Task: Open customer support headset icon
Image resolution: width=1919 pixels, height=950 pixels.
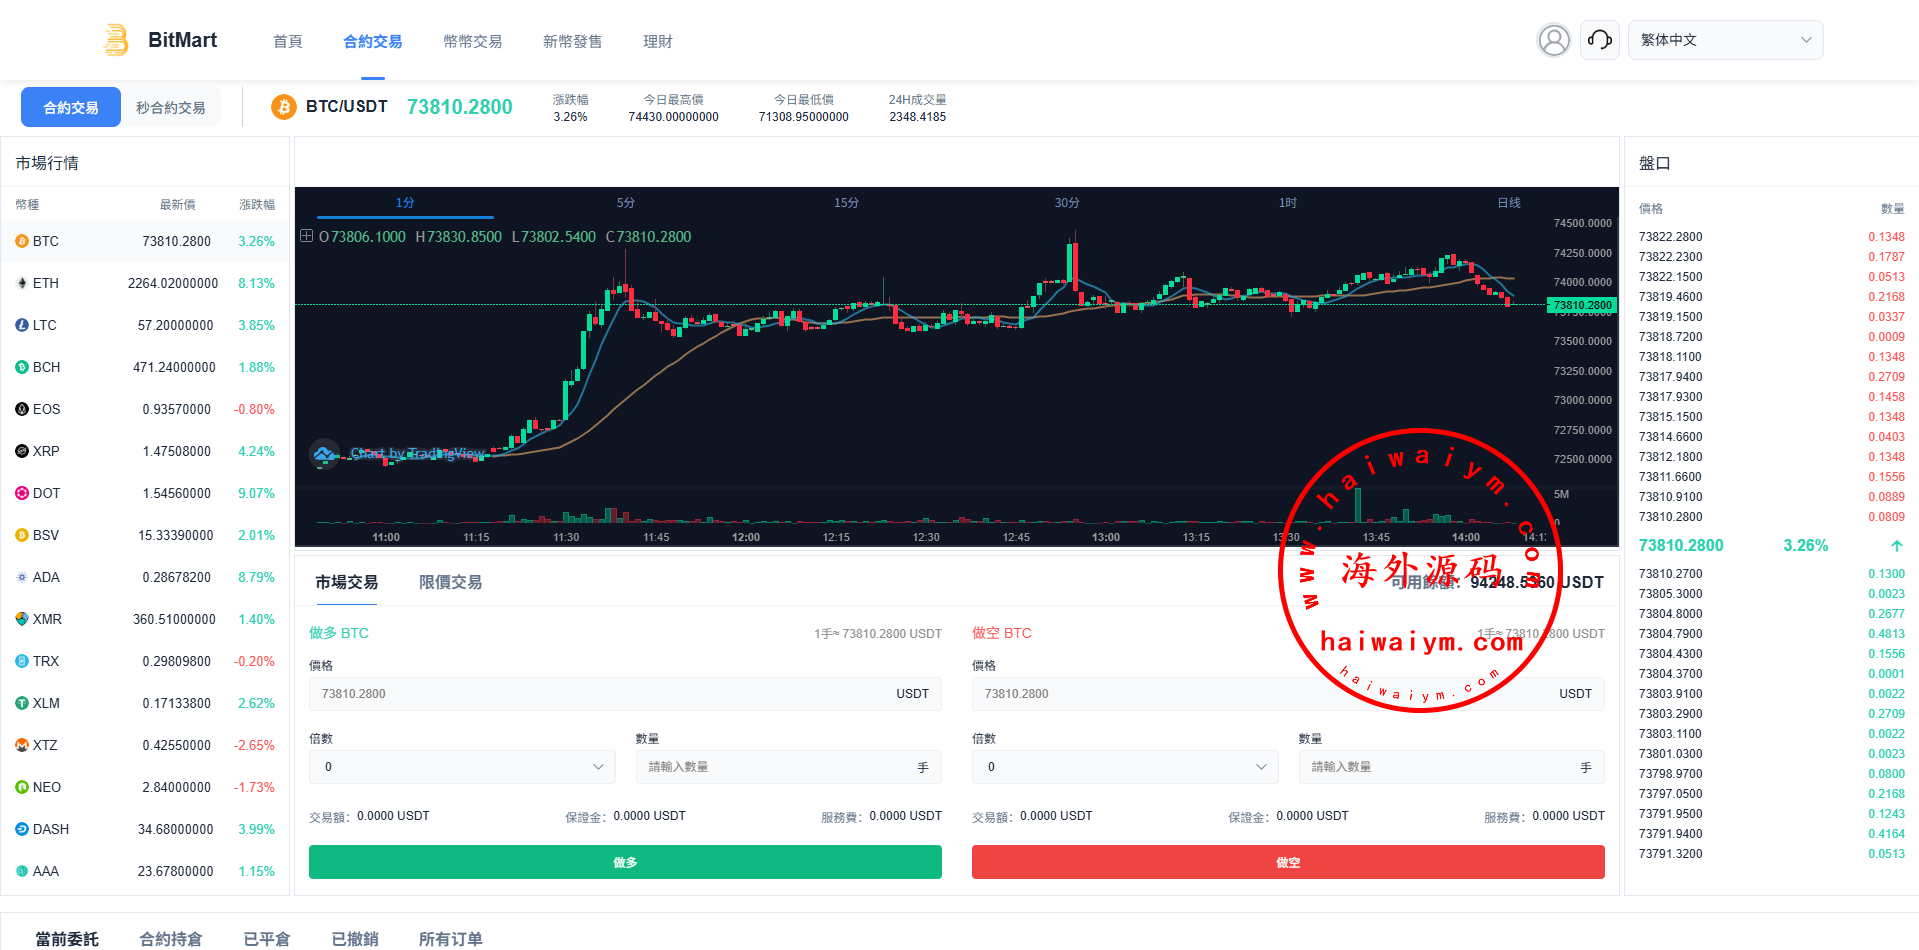Action: click(x=1599, y=40)
